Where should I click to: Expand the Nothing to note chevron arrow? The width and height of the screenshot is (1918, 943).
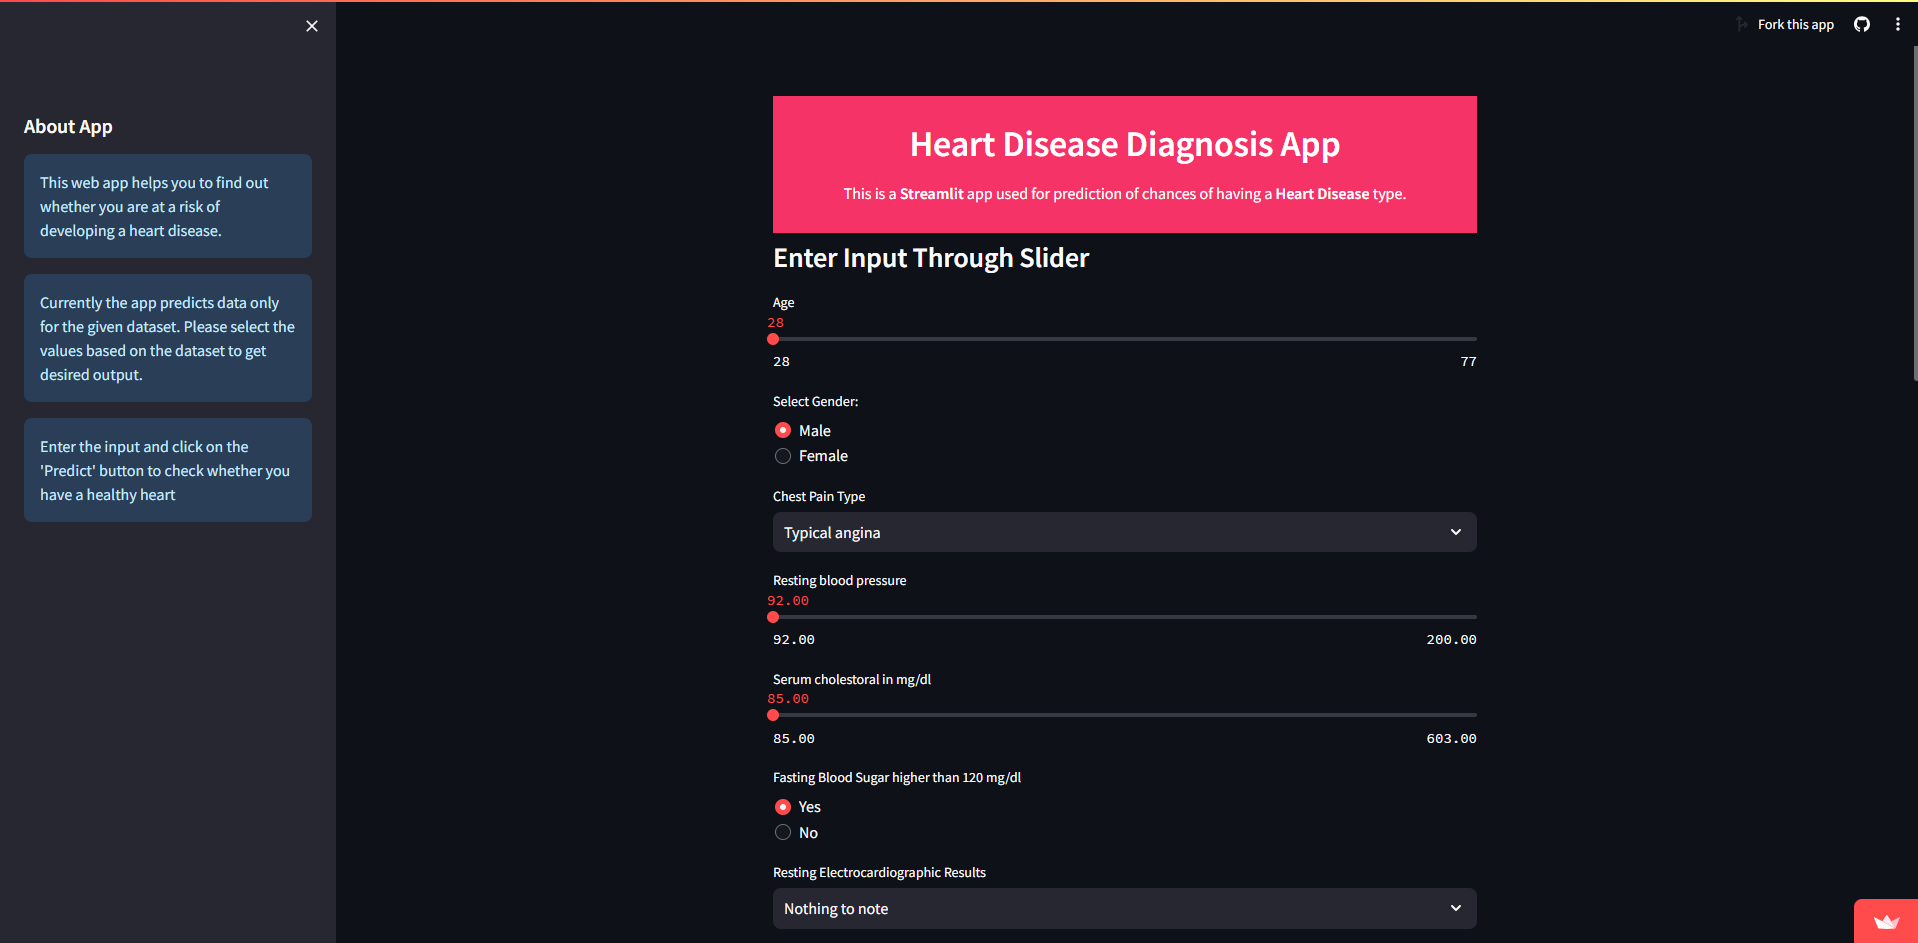1455,908
